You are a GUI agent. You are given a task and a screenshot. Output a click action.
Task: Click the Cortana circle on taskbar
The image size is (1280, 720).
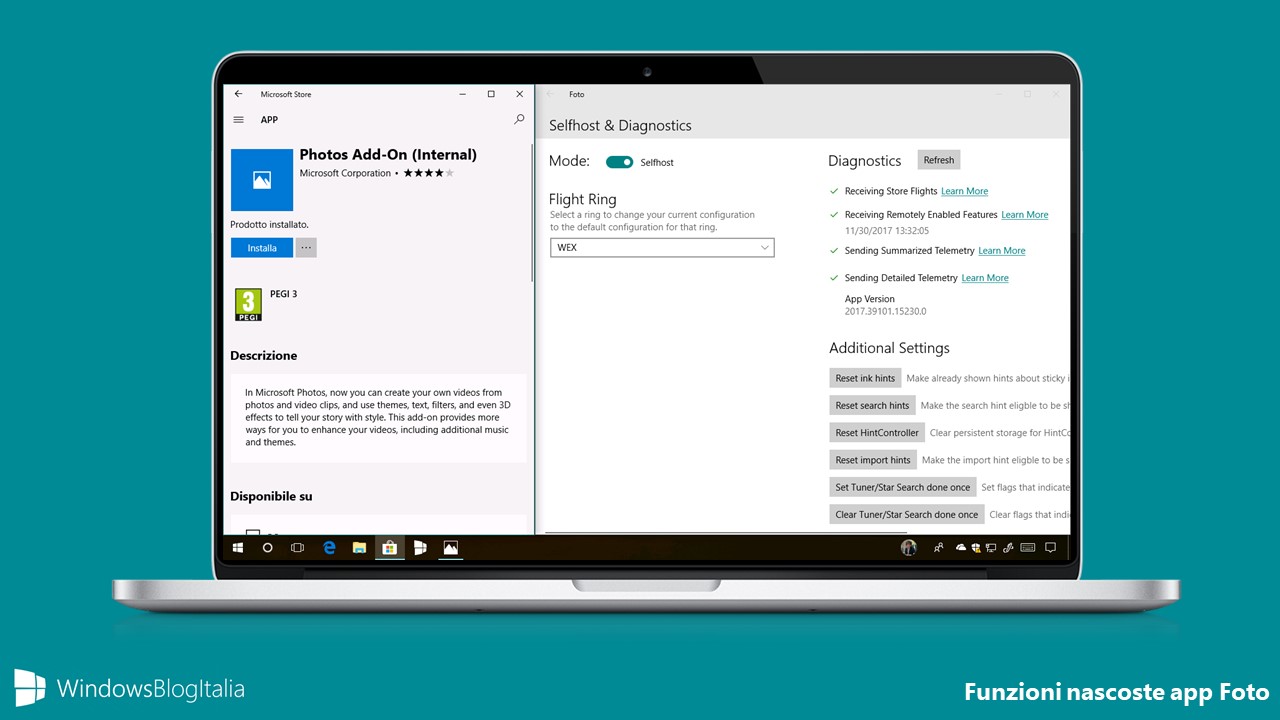click(x=268, y=548)
